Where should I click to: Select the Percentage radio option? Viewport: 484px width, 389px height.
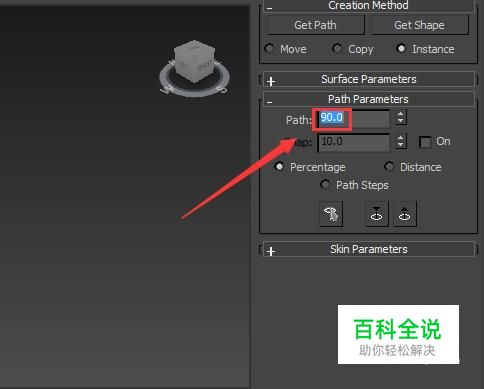(x=279, y=166)
